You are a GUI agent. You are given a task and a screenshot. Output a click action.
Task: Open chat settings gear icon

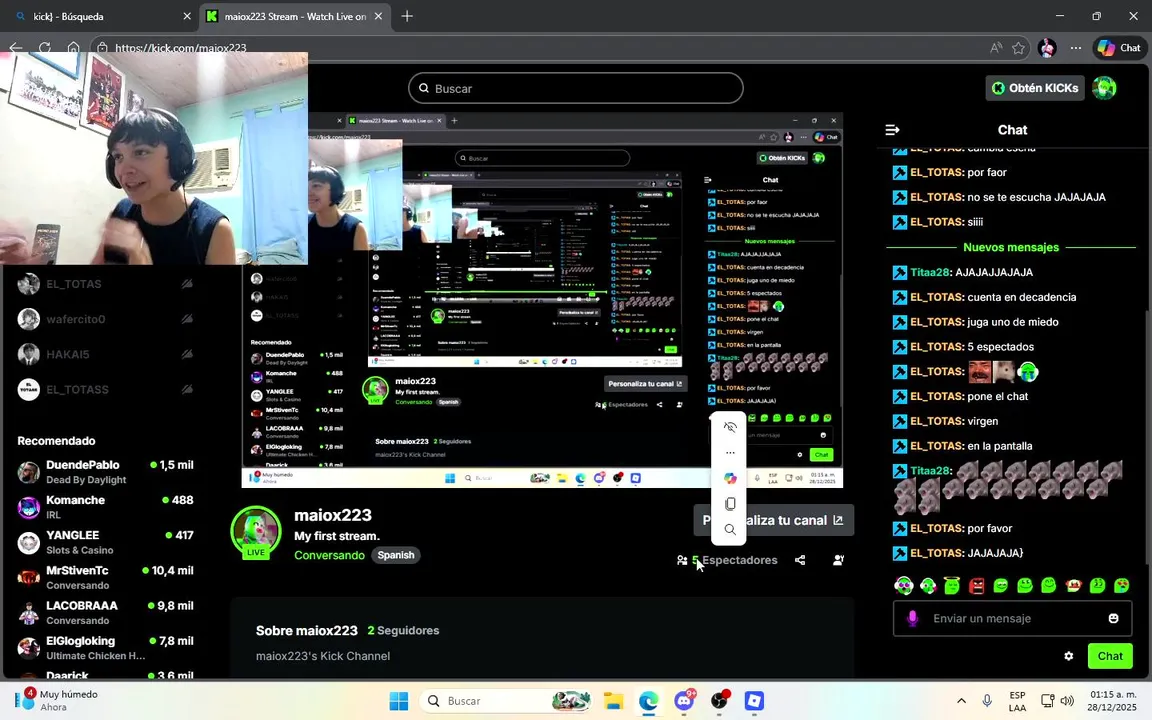1069,656
